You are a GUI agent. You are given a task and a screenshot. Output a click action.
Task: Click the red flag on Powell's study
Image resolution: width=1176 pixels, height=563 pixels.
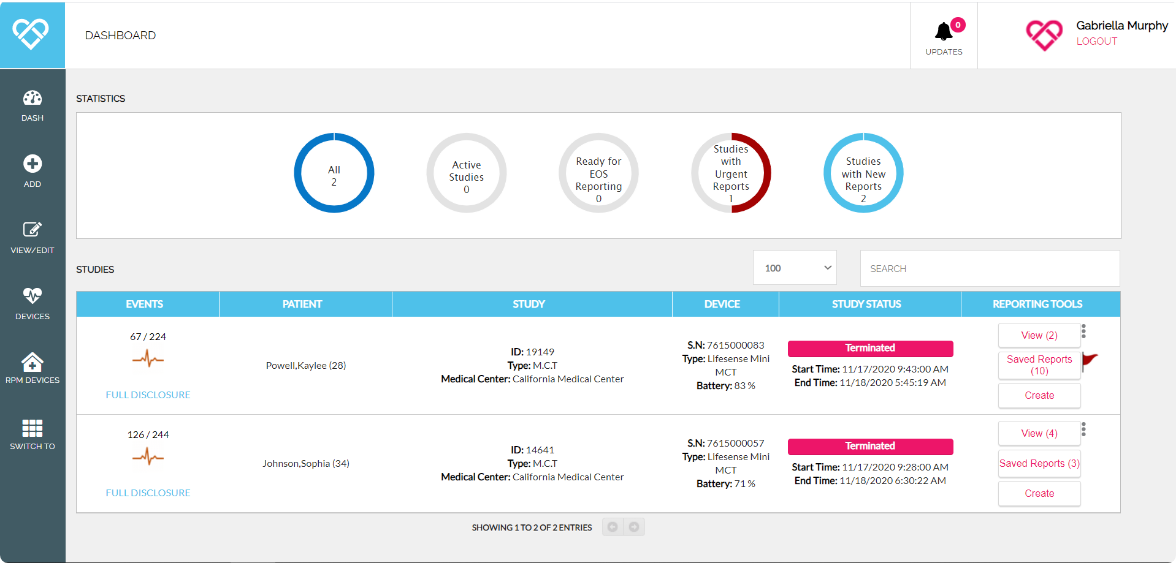point(1090,359)
